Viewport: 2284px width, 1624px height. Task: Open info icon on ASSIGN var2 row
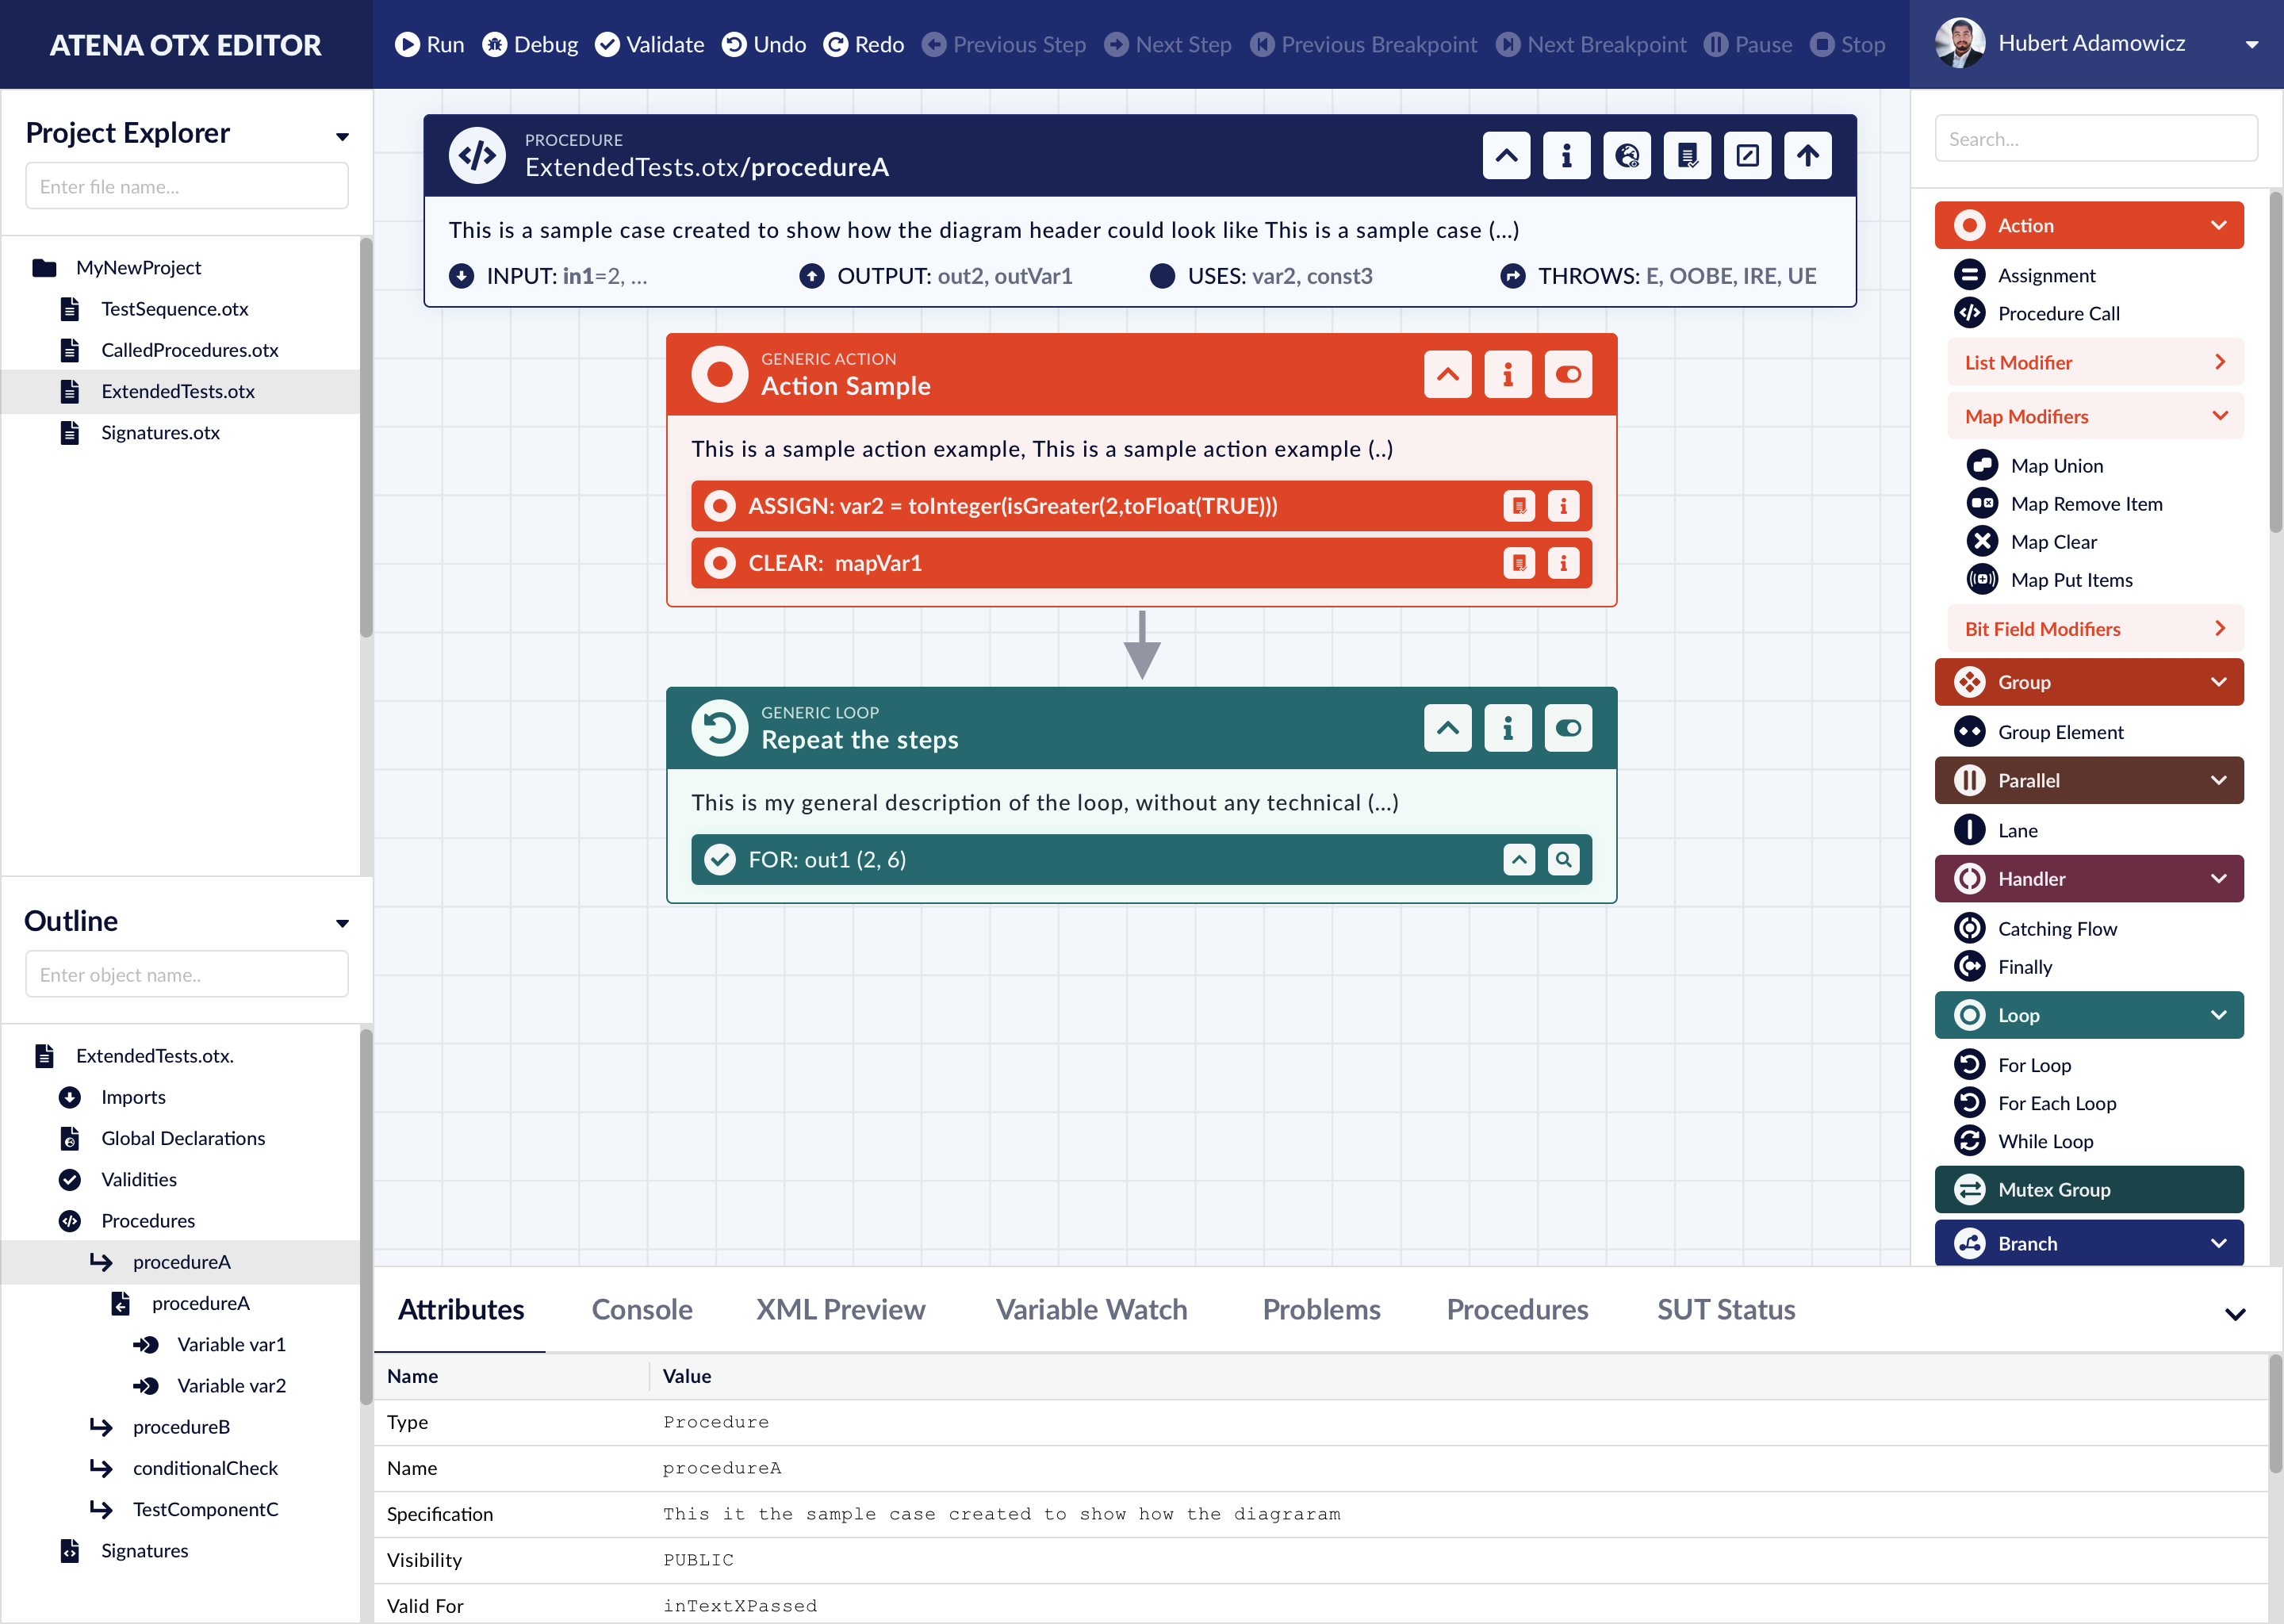tap(1563, 506)
